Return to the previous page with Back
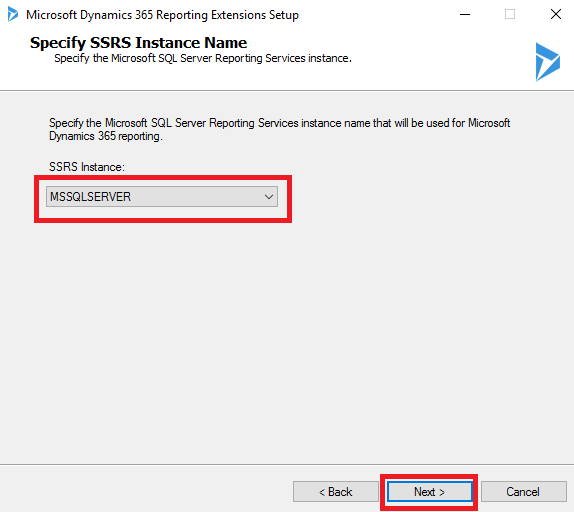The image size is (574, 512). click(336, 492)
